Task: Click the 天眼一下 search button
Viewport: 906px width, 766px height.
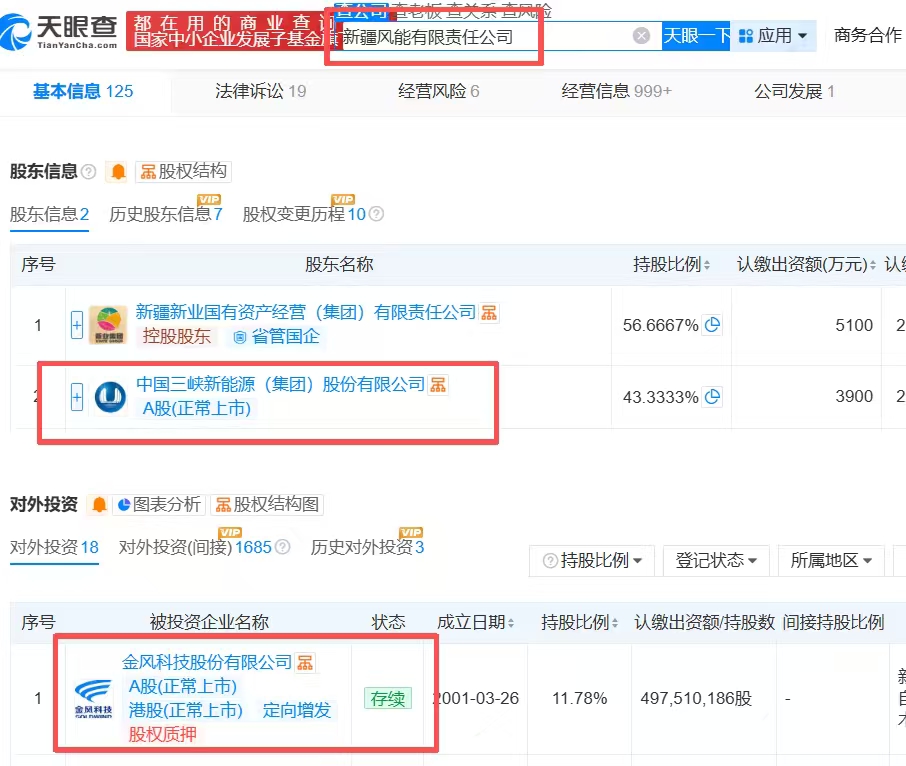Action: (696, 36)
